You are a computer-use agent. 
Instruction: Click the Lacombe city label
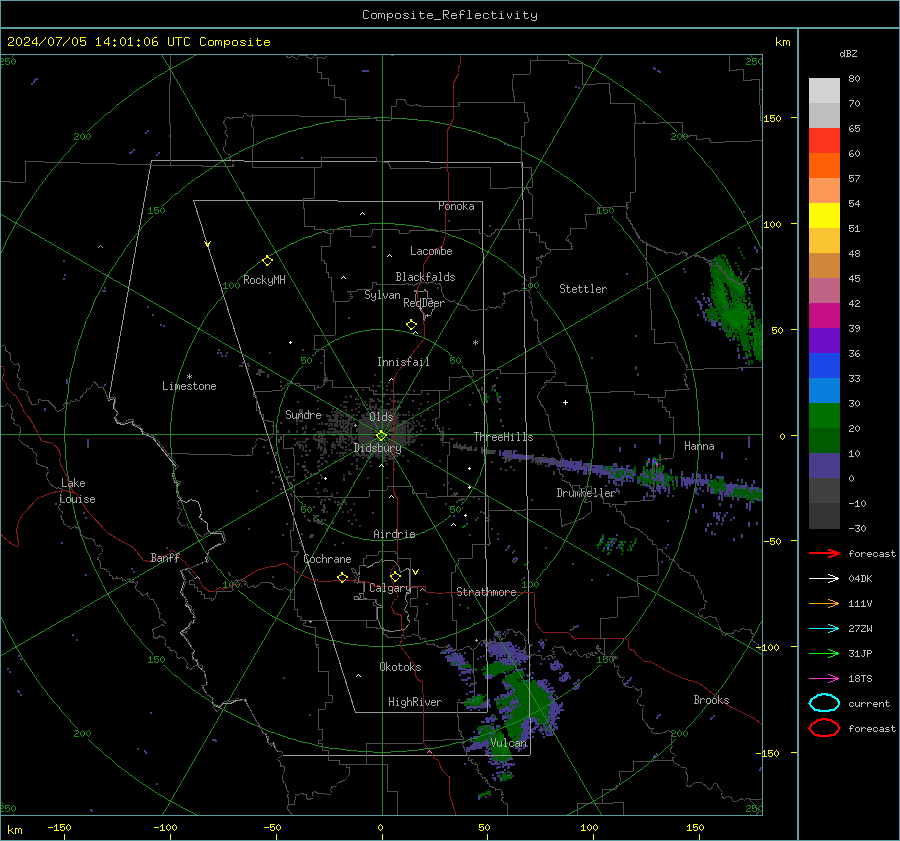(x=431, y=251)
